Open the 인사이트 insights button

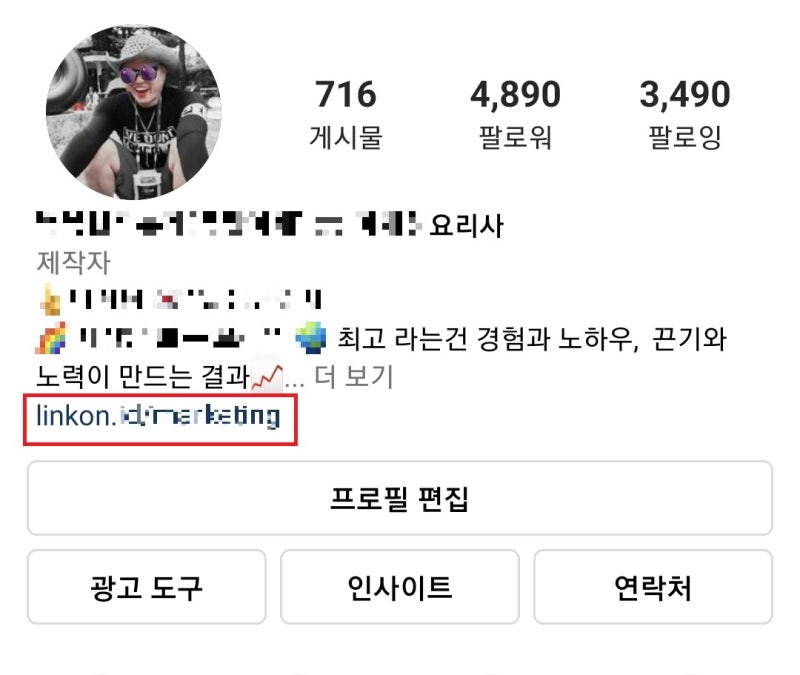coord(399,587)
